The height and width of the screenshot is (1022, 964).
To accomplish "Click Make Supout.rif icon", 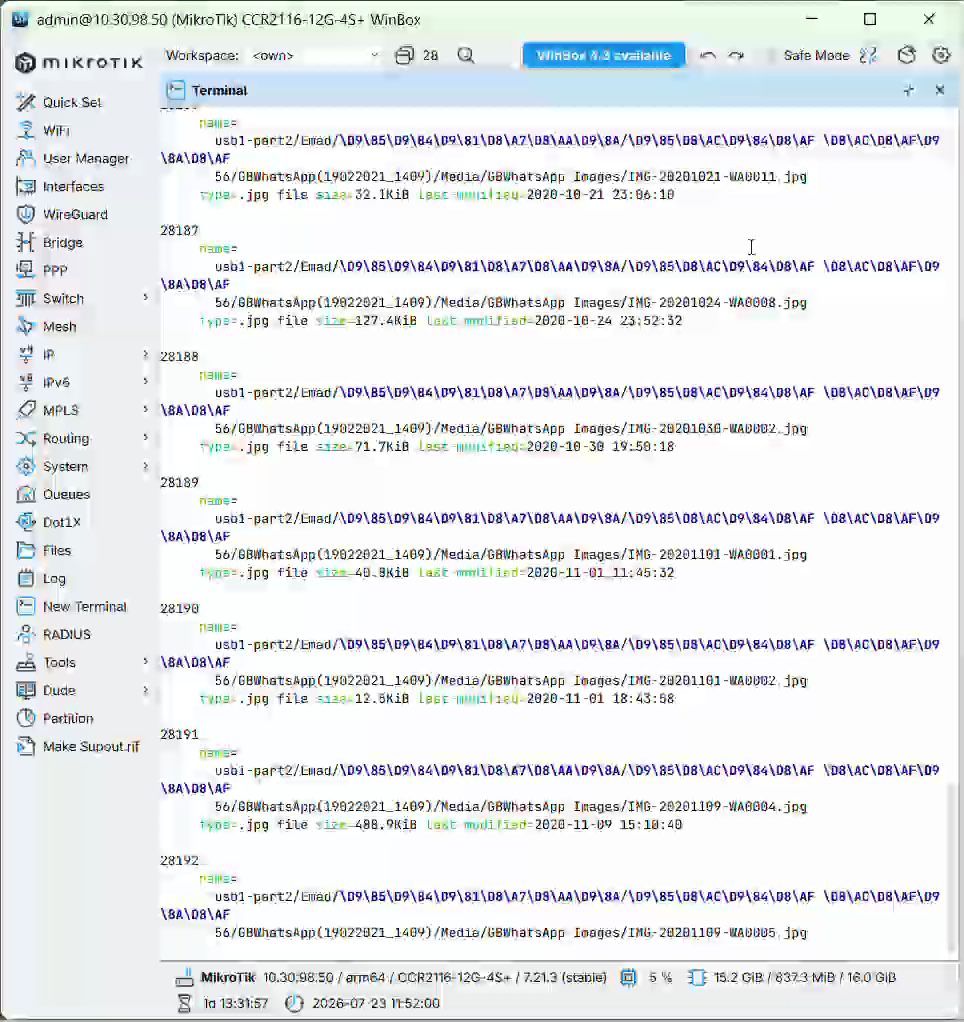I will coord(25,746).
